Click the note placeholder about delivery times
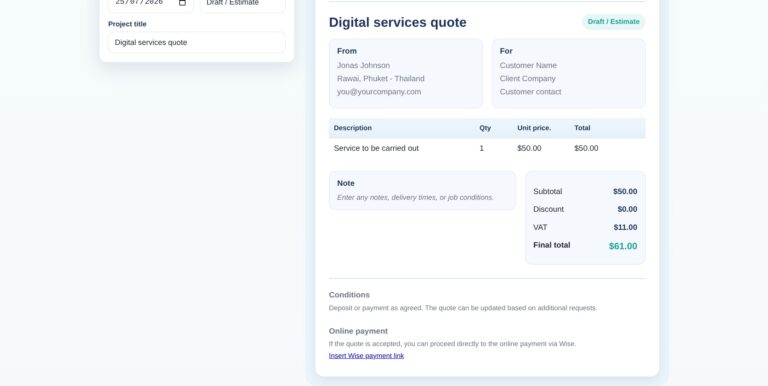768x386 pixels. [415, 197]
